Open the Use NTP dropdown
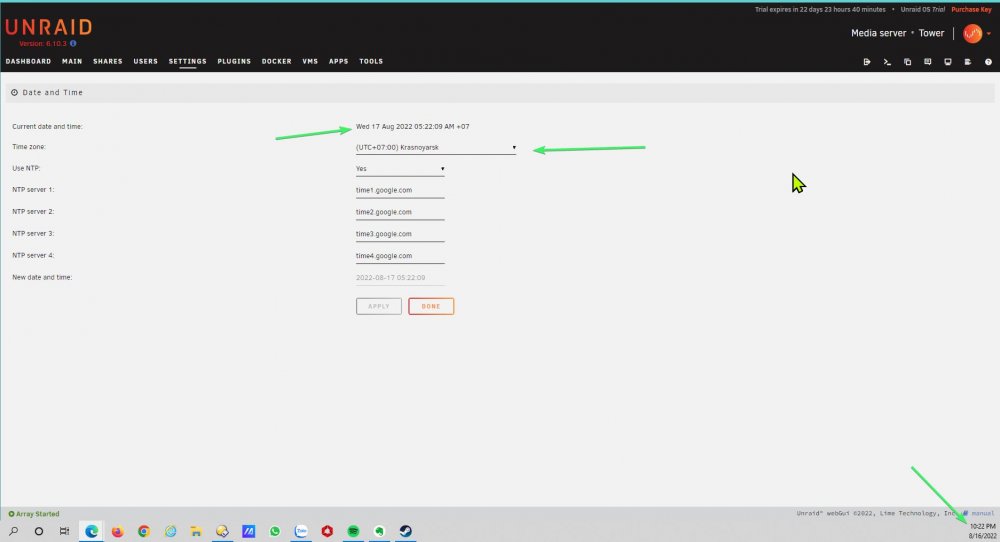1000x542 pixels. [x=400, y=169]
